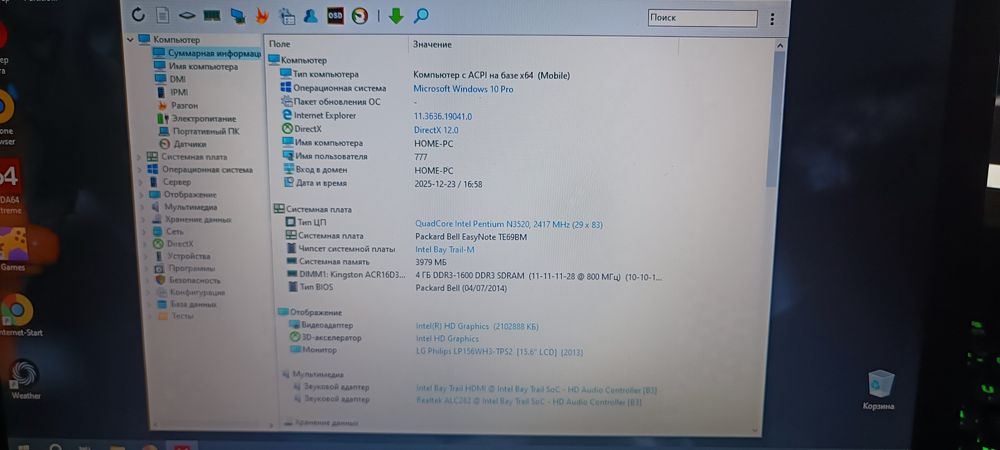This screenshot has width=1000, height=450.
Task: Expand the Сервер tree node arrow
Action: point(140,182)
